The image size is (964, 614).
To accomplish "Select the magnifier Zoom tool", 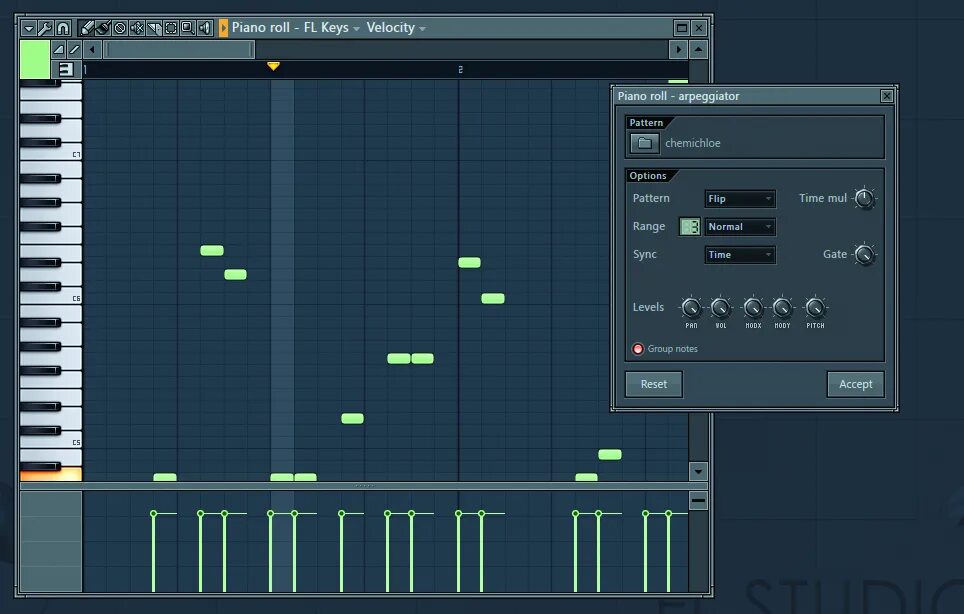I will click(x=188, y=28).
